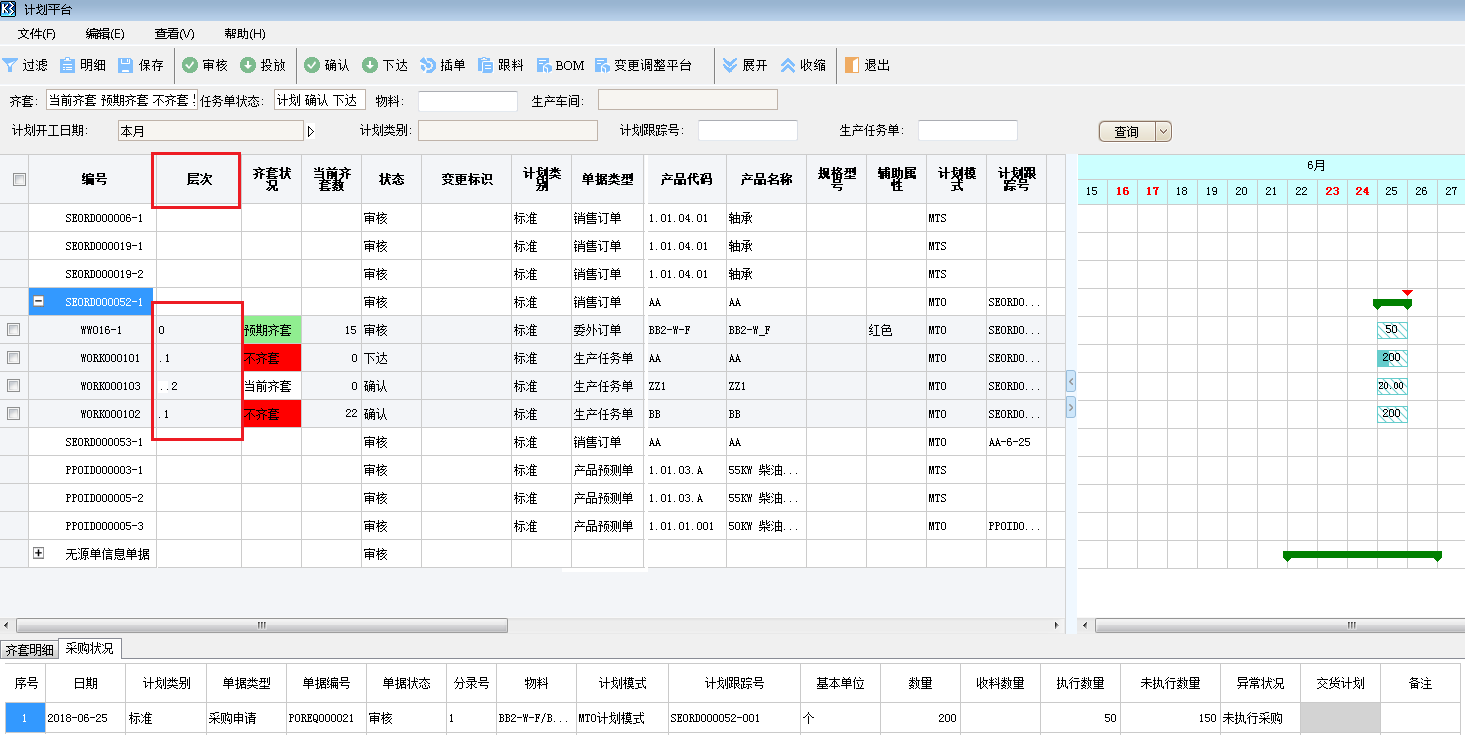Click the 生产任务单 input field
Screen dimensions: 1465x738
pyautogui.click(x=967, y=131)
